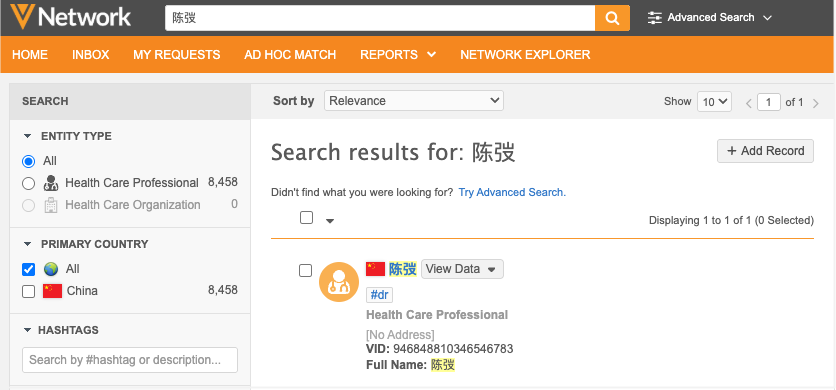Open the Sort by Relevance dropdown

[x=414, y=101]
